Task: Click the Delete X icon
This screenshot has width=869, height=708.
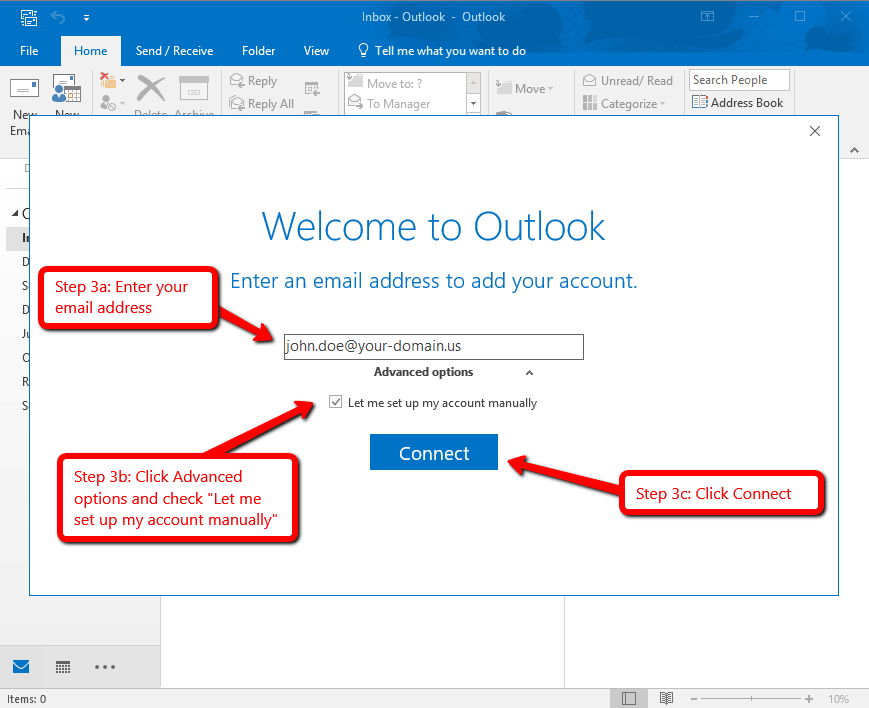Action: [151, 89]
